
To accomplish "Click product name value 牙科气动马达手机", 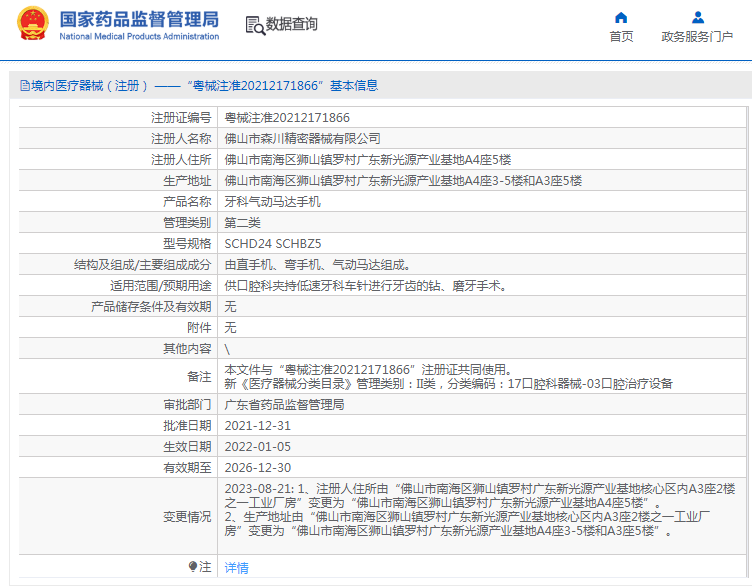I will [x=272, y=201].
